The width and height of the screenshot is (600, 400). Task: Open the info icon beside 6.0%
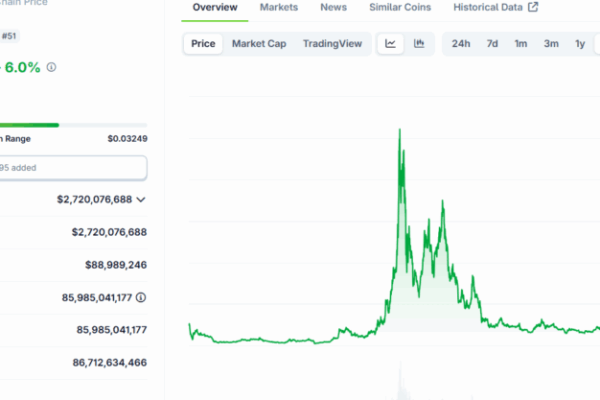51,67
